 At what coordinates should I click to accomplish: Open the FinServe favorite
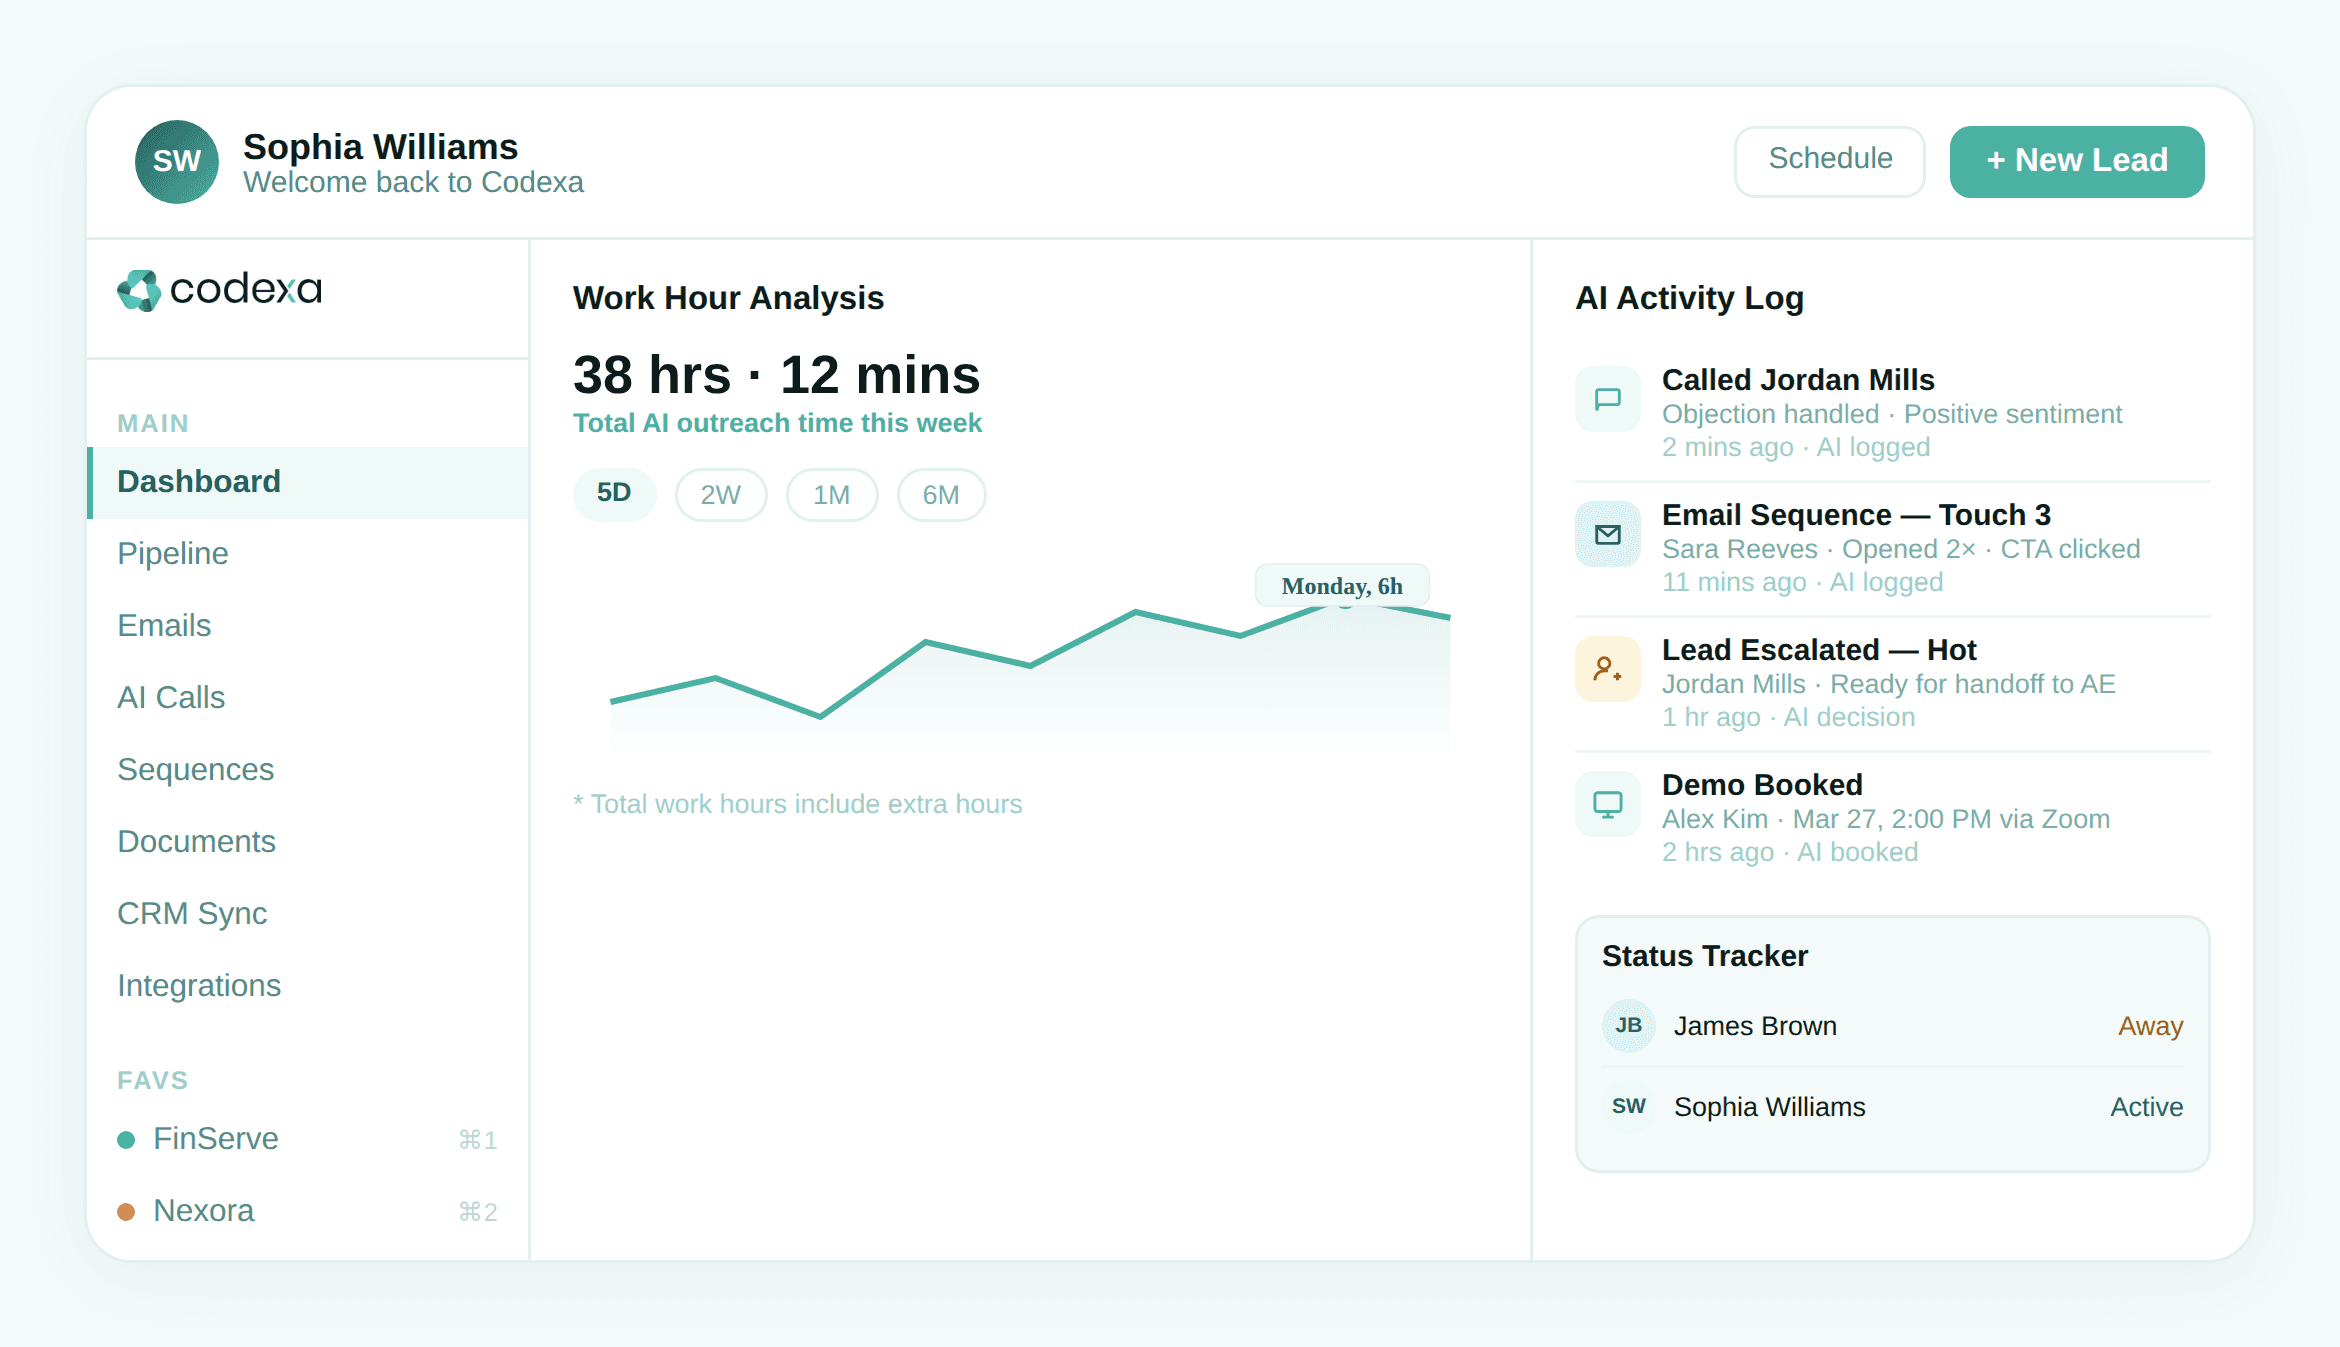[x=215, y=1139]
